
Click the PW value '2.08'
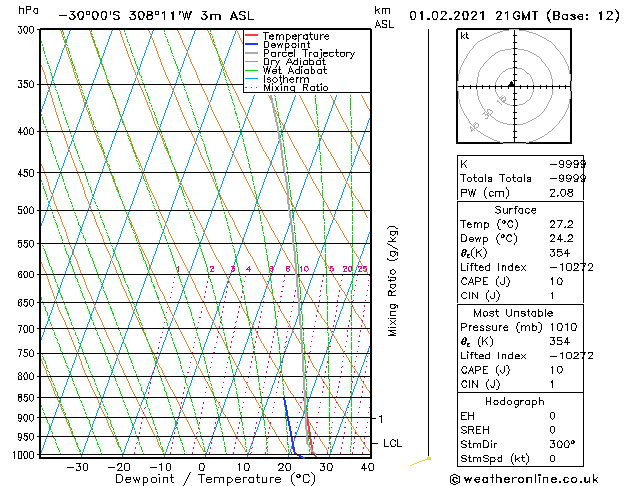tap(561, 193)
